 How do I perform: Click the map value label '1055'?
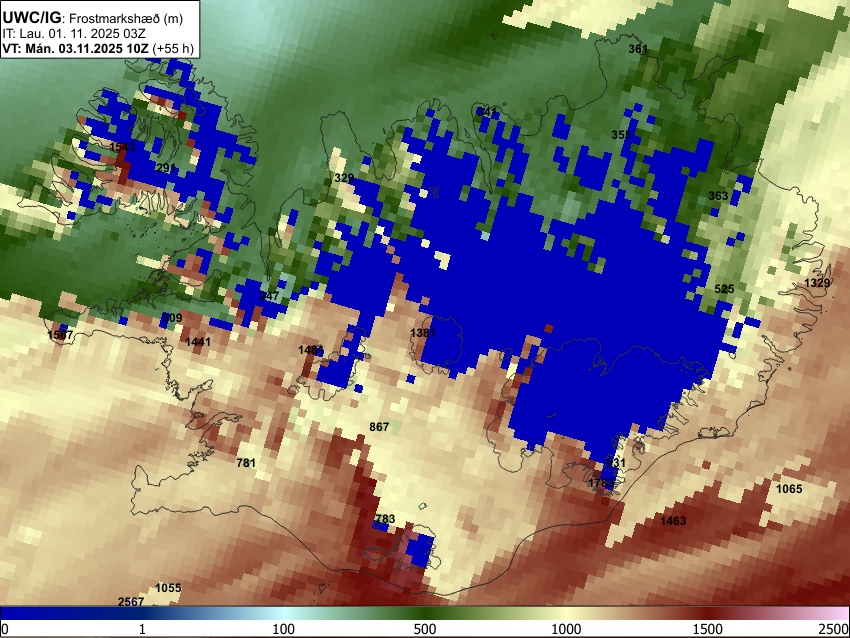(168, 588)
